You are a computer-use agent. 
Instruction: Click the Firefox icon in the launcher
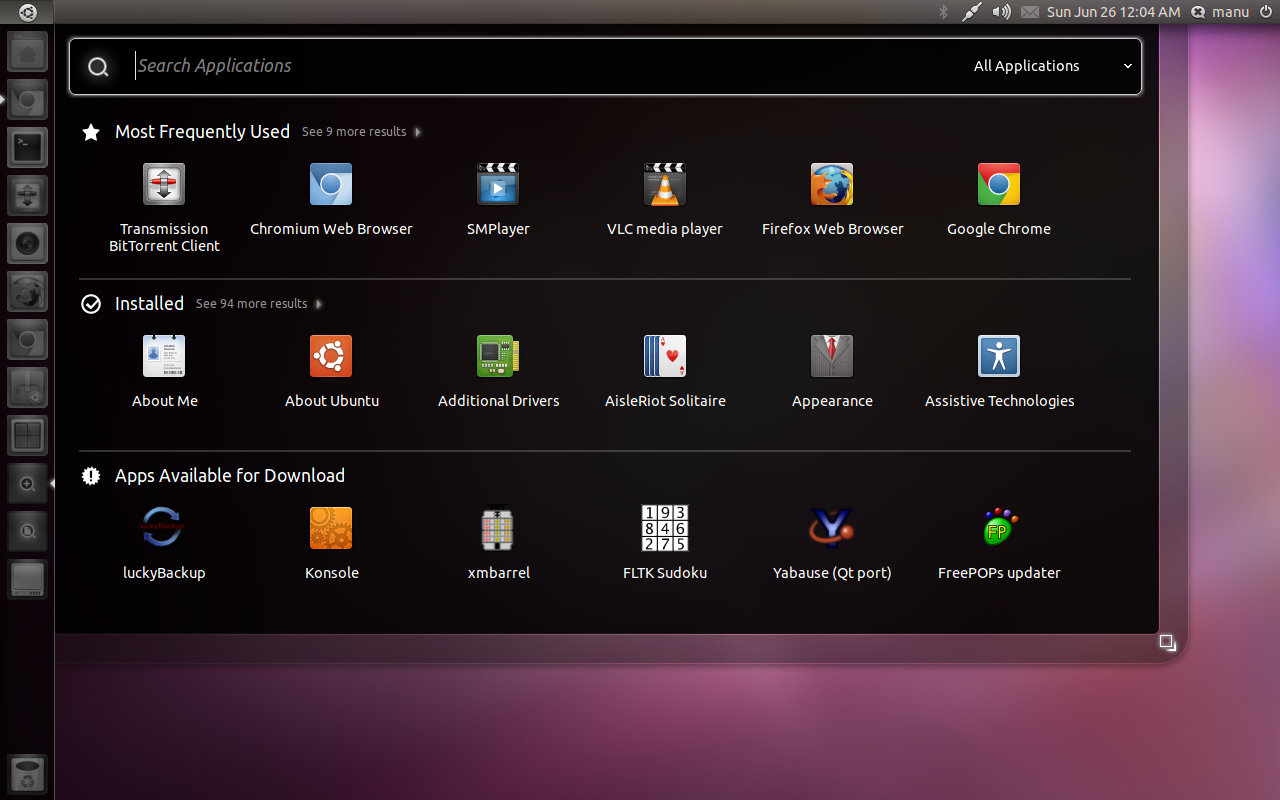[x=28, y=292]
